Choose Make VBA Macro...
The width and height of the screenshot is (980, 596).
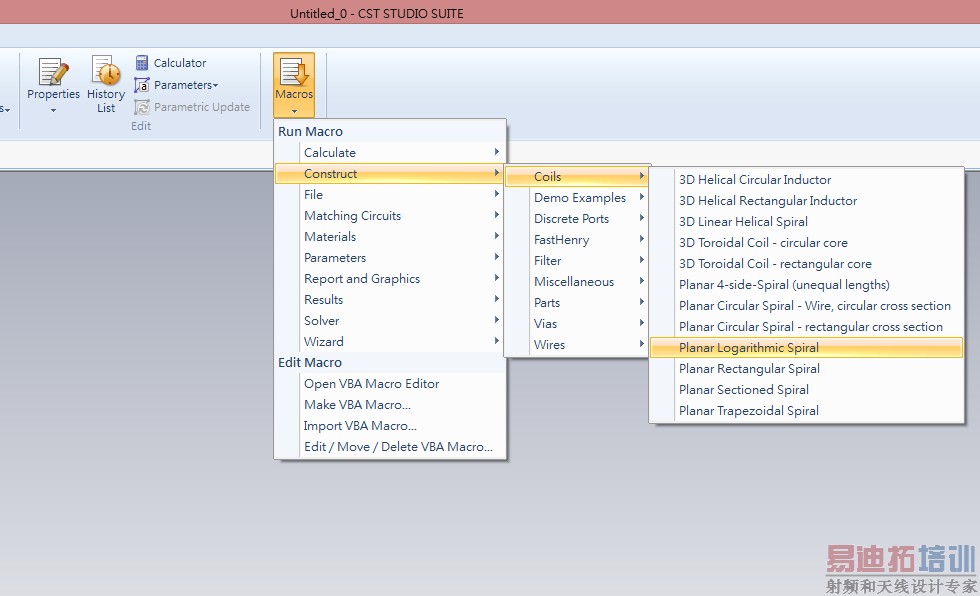point(390,405)
